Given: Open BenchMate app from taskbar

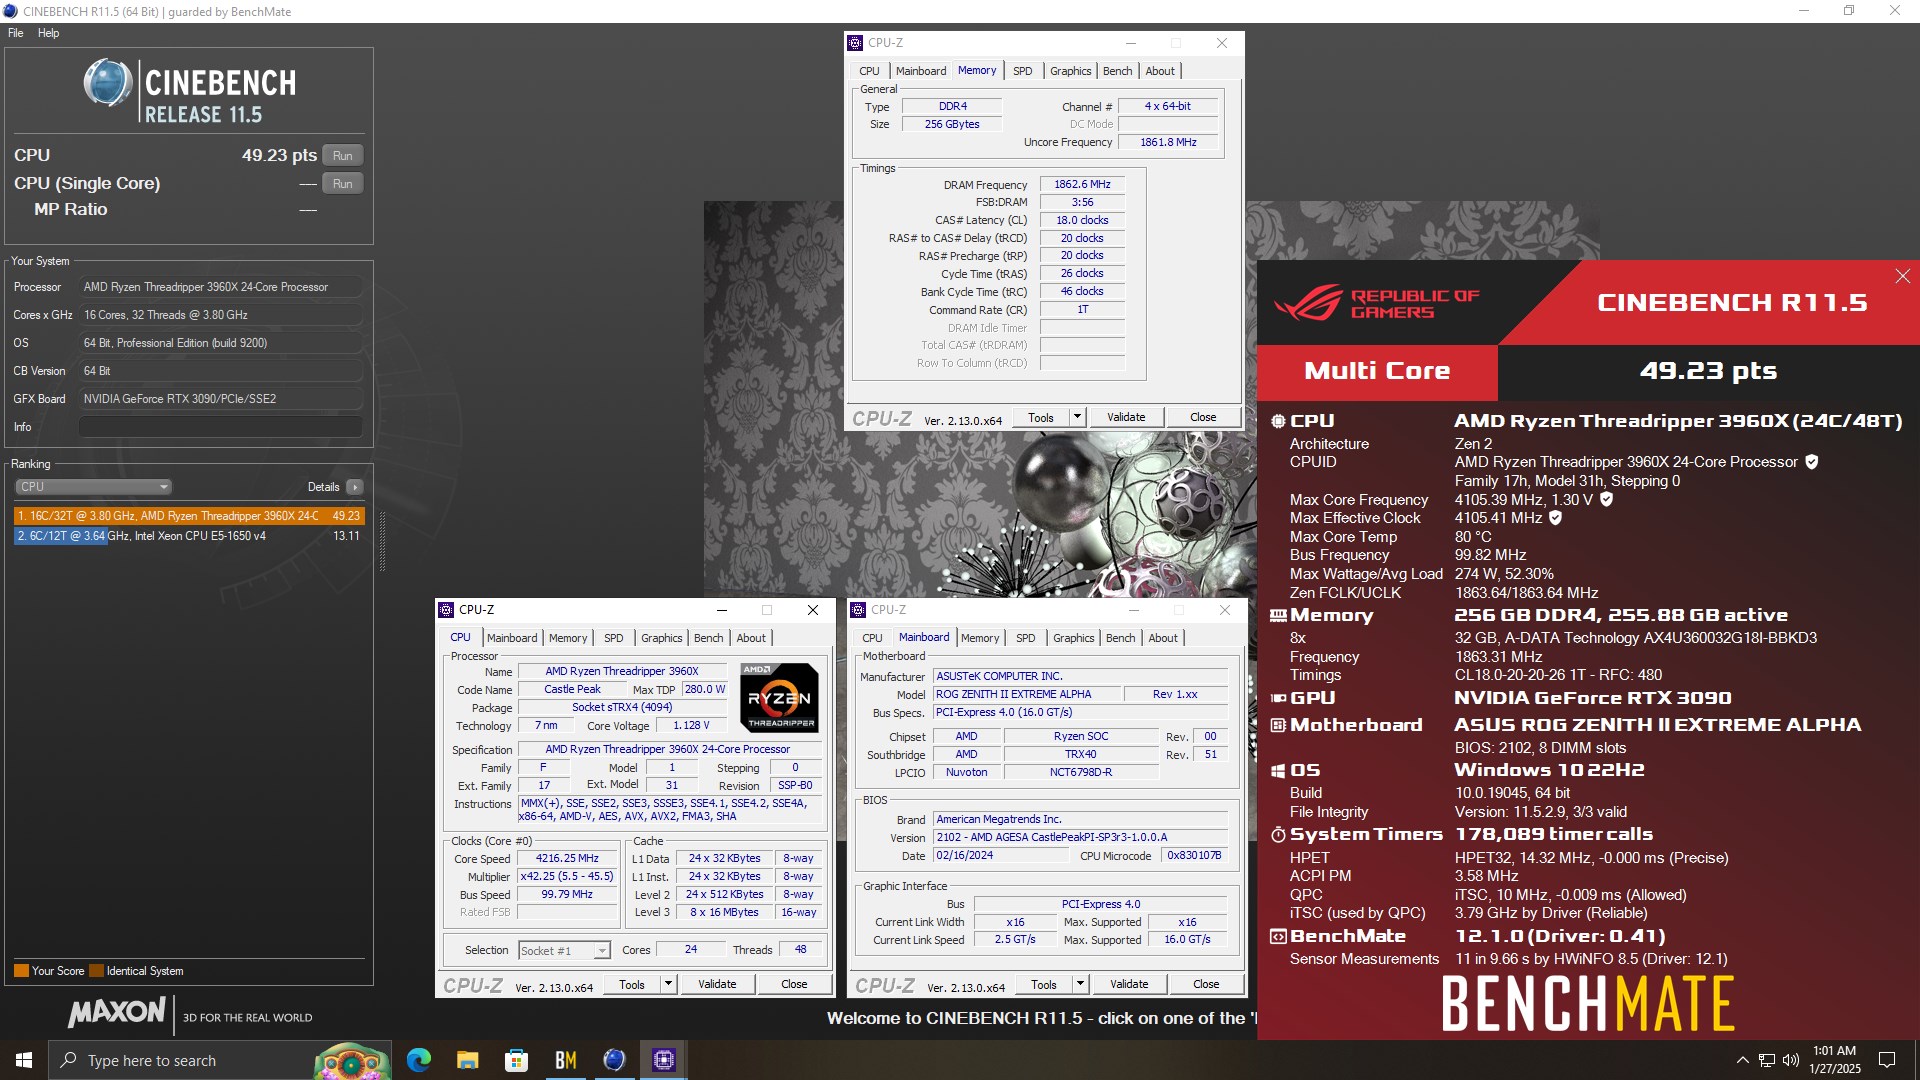Looking at the screenshot, I should click(x=565, y=1060).
